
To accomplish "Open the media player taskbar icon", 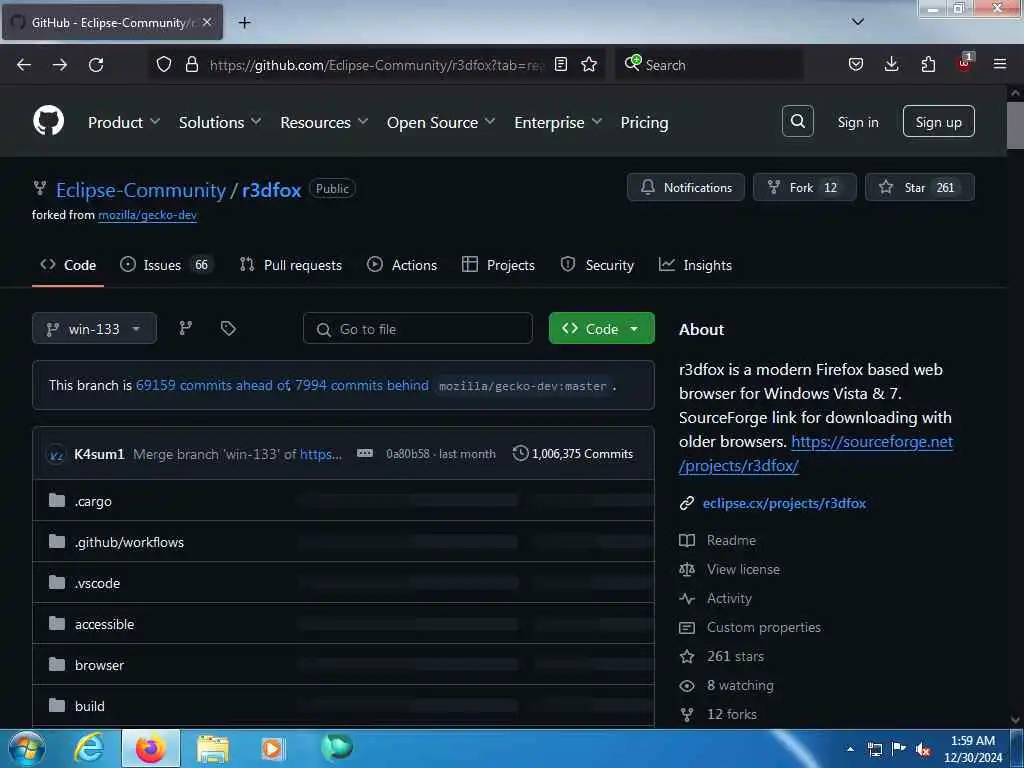I will tap(272, 749).
